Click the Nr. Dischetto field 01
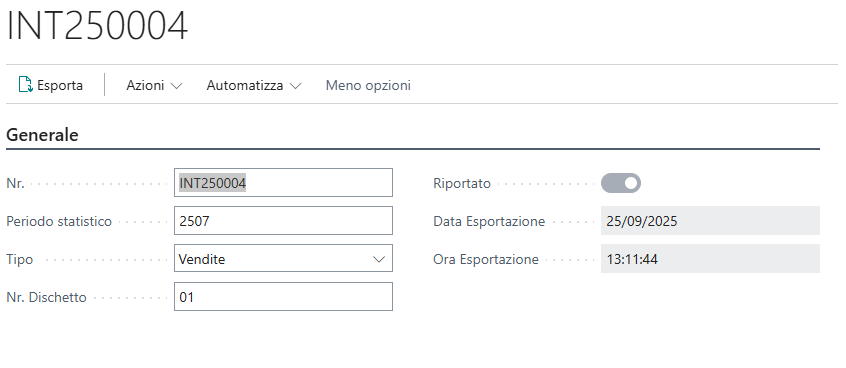The width and height of the screenshot is (846, 368). coord(283,297)
